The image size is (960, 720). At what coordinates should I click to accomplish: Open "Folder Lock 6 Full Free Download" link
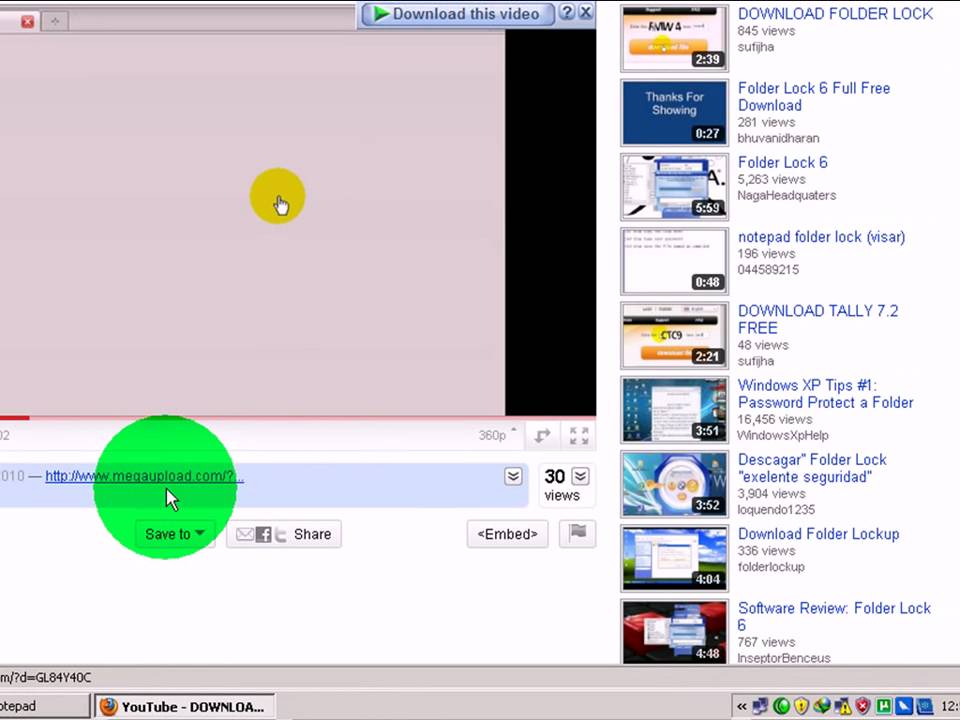[x=814, y=97]
